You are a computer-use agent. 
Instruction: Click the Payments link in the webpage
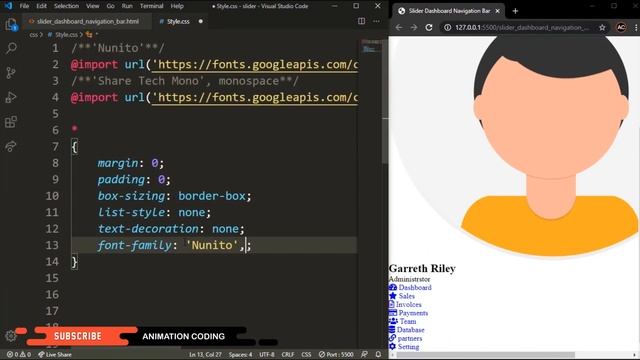[x=413, y=313]
